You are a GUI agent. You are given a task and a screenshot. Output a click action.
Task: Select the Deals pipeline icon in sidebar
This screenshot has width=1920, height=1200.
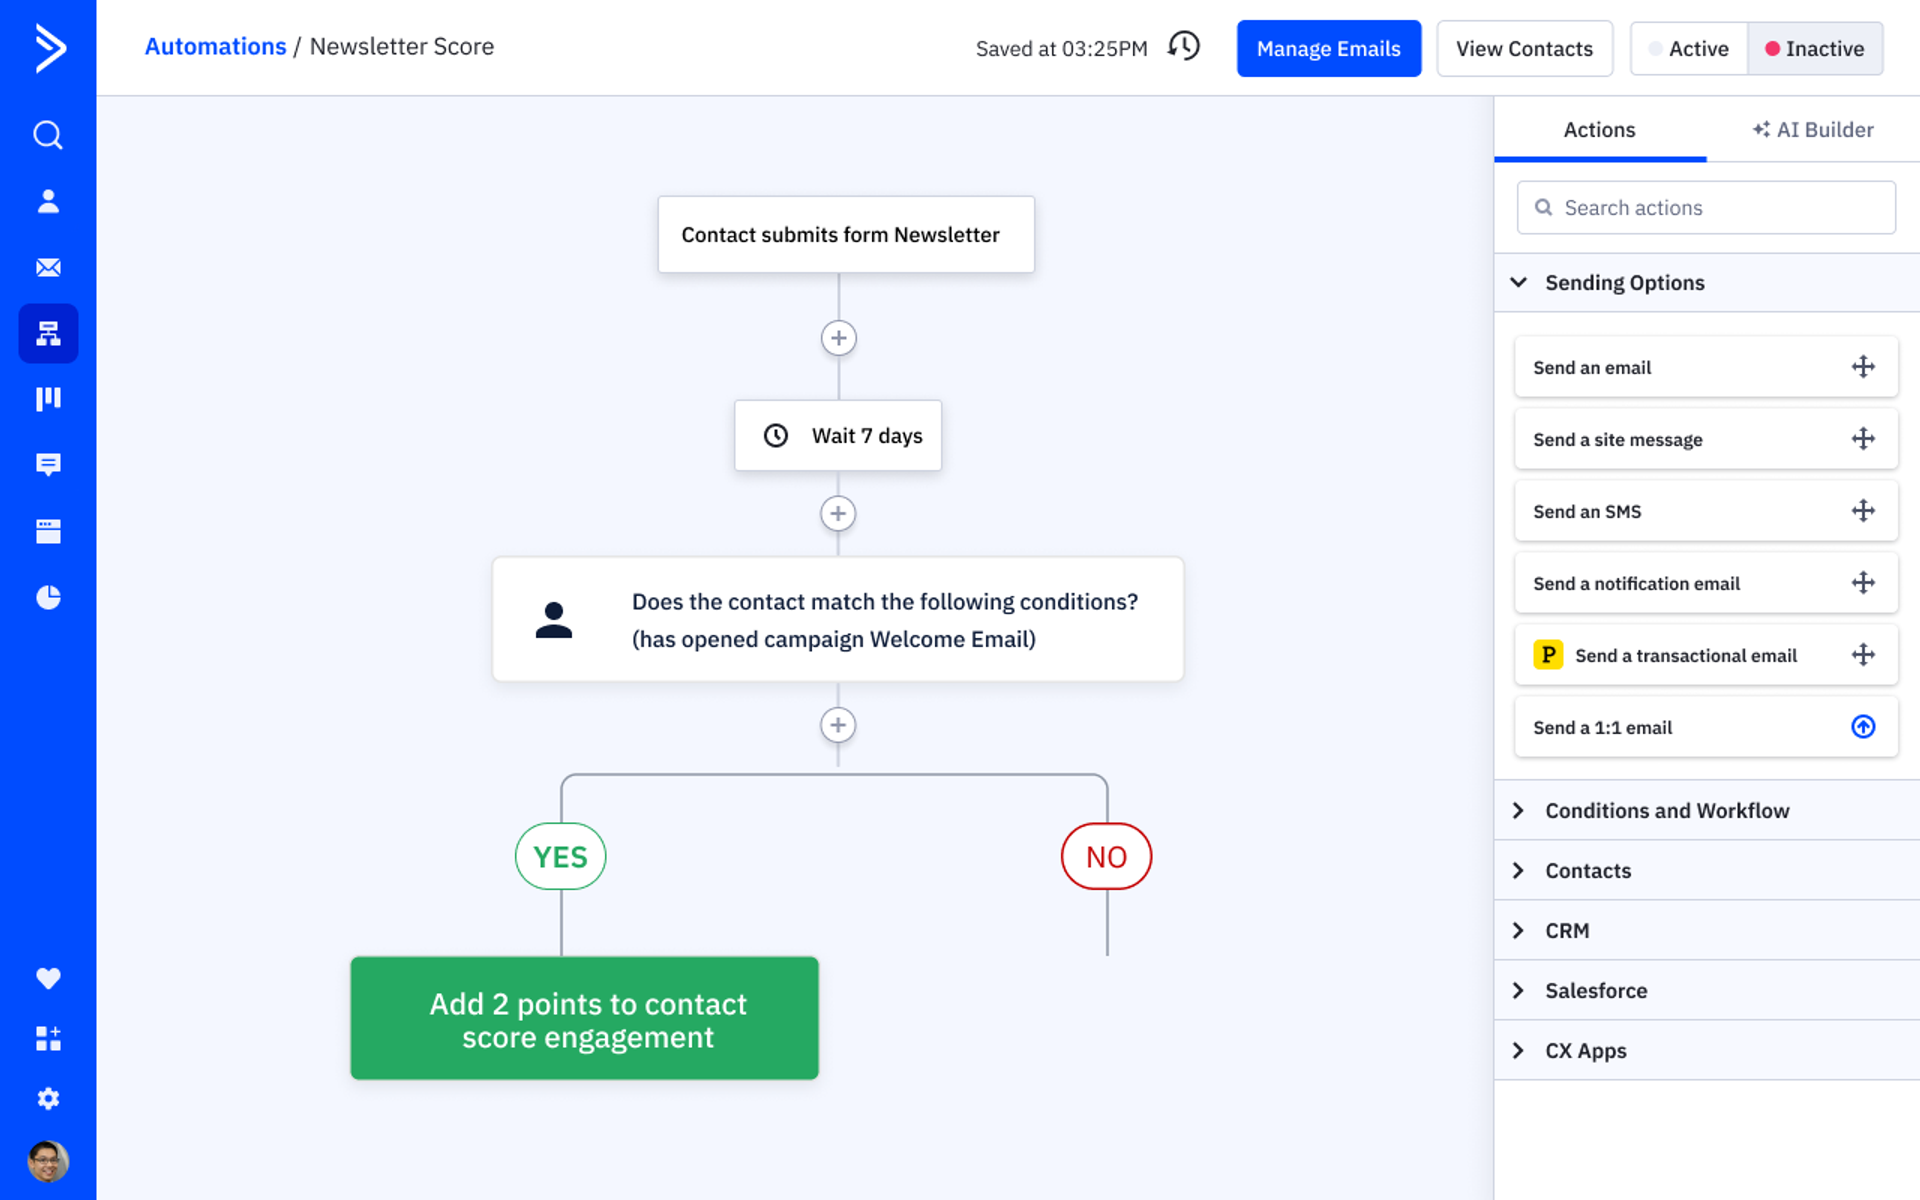(x=48, y=398)
